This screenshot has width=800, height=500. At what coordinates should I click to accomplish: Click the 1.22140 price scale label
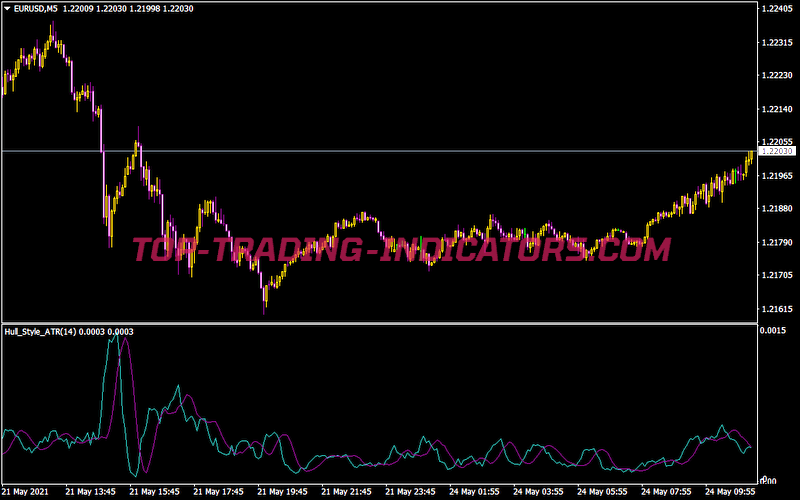click(x=776, y=108)
